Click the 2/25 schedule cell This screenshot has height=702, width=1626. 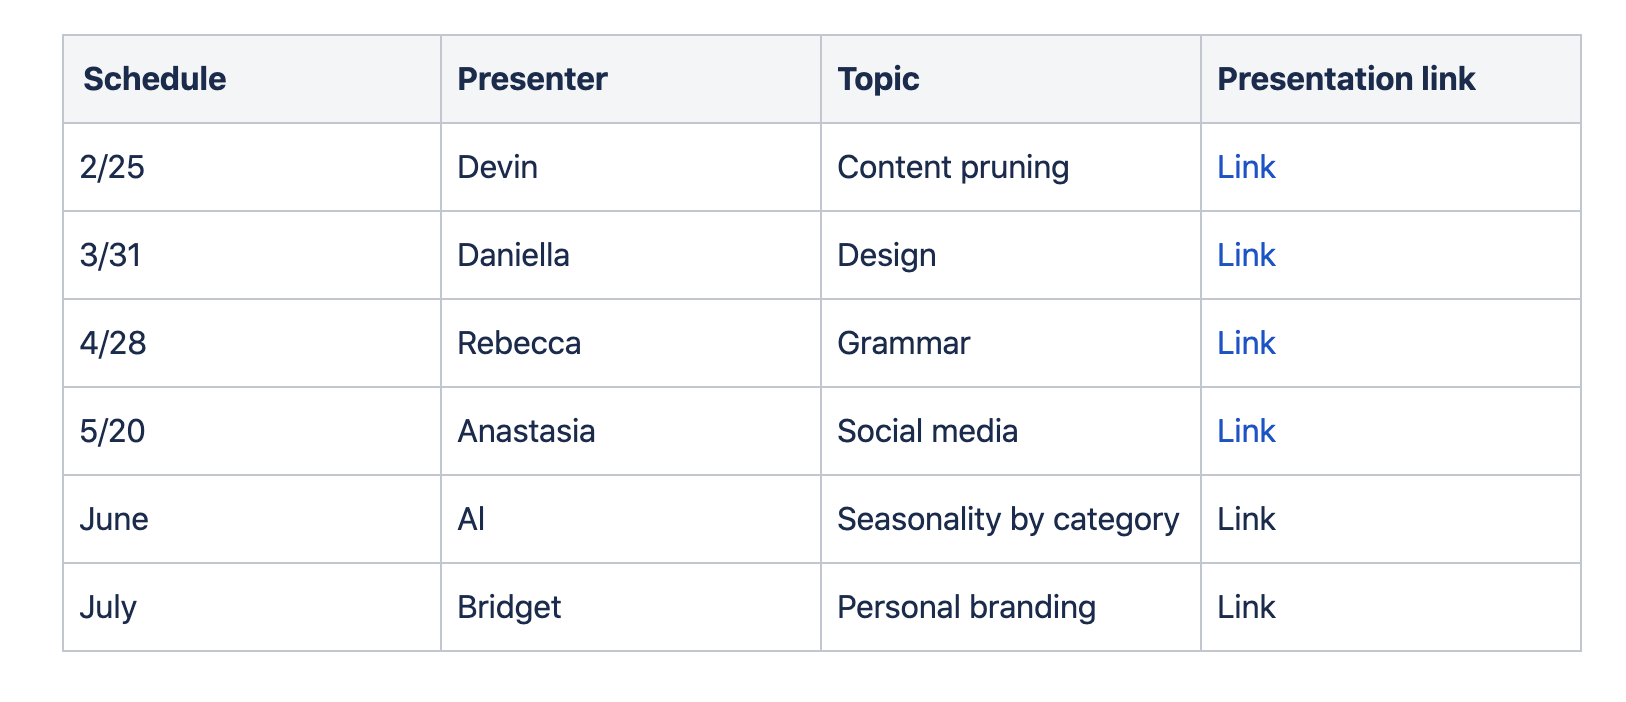point(112,167)
